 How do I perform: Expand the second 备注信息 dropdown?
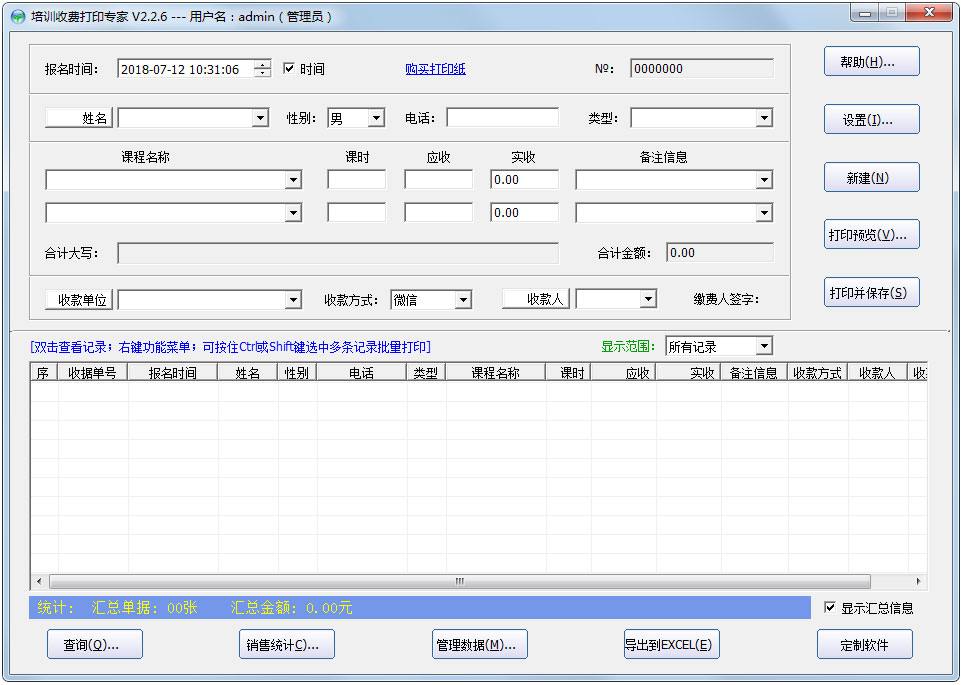(764, 213)
